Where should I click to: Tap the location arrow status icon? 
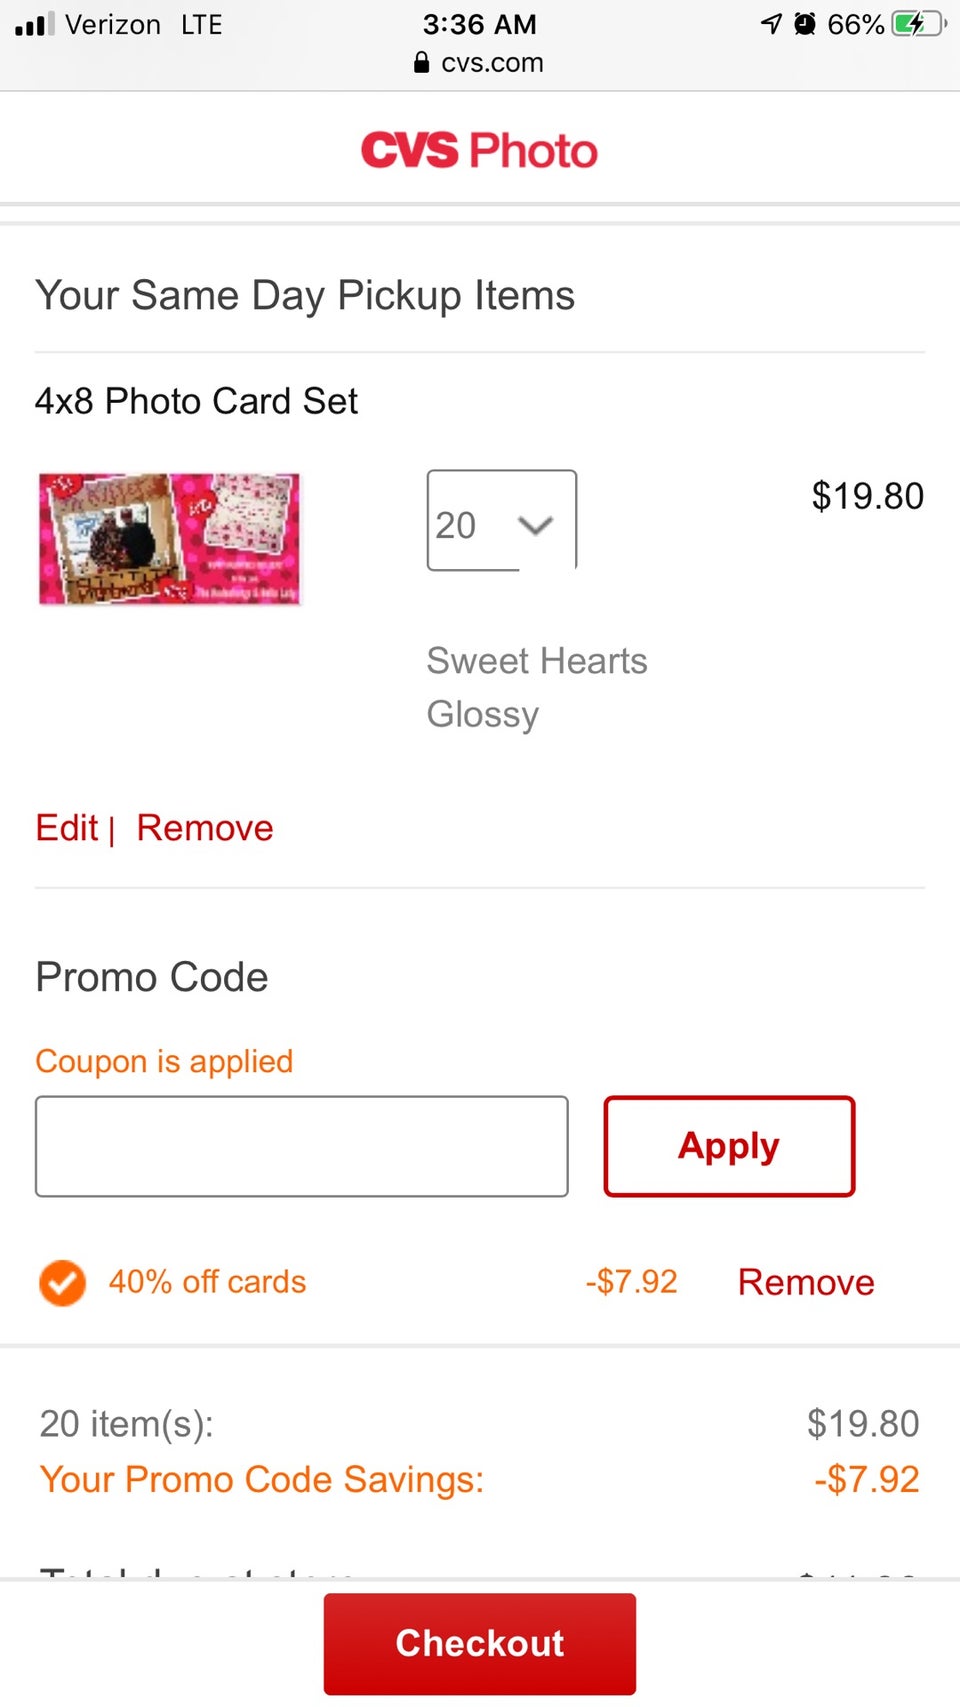pos(771,24)
